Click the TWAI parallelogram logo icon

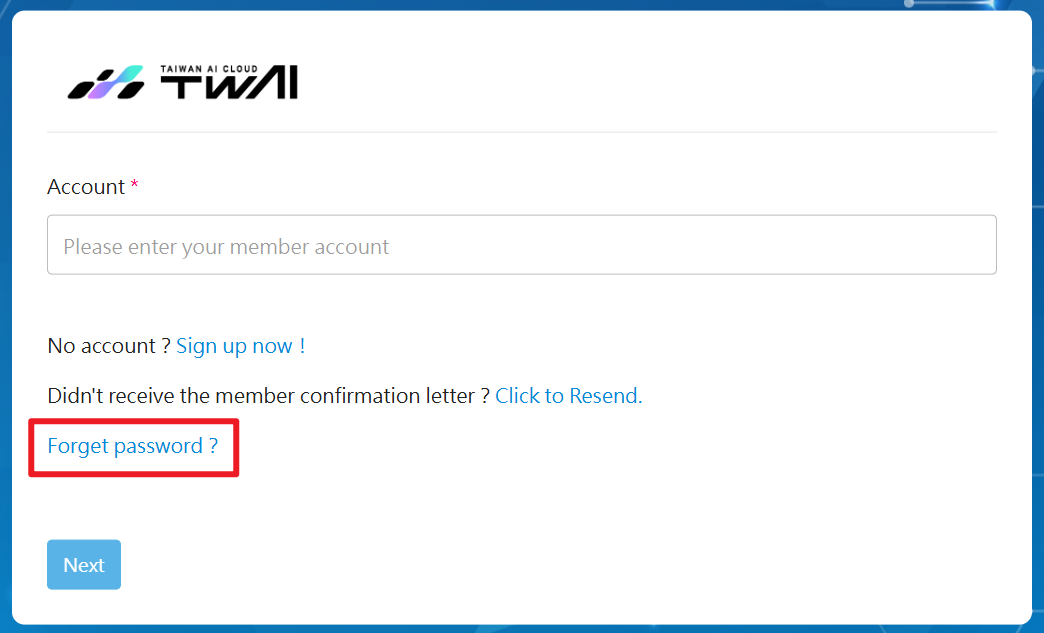[105, 83]
